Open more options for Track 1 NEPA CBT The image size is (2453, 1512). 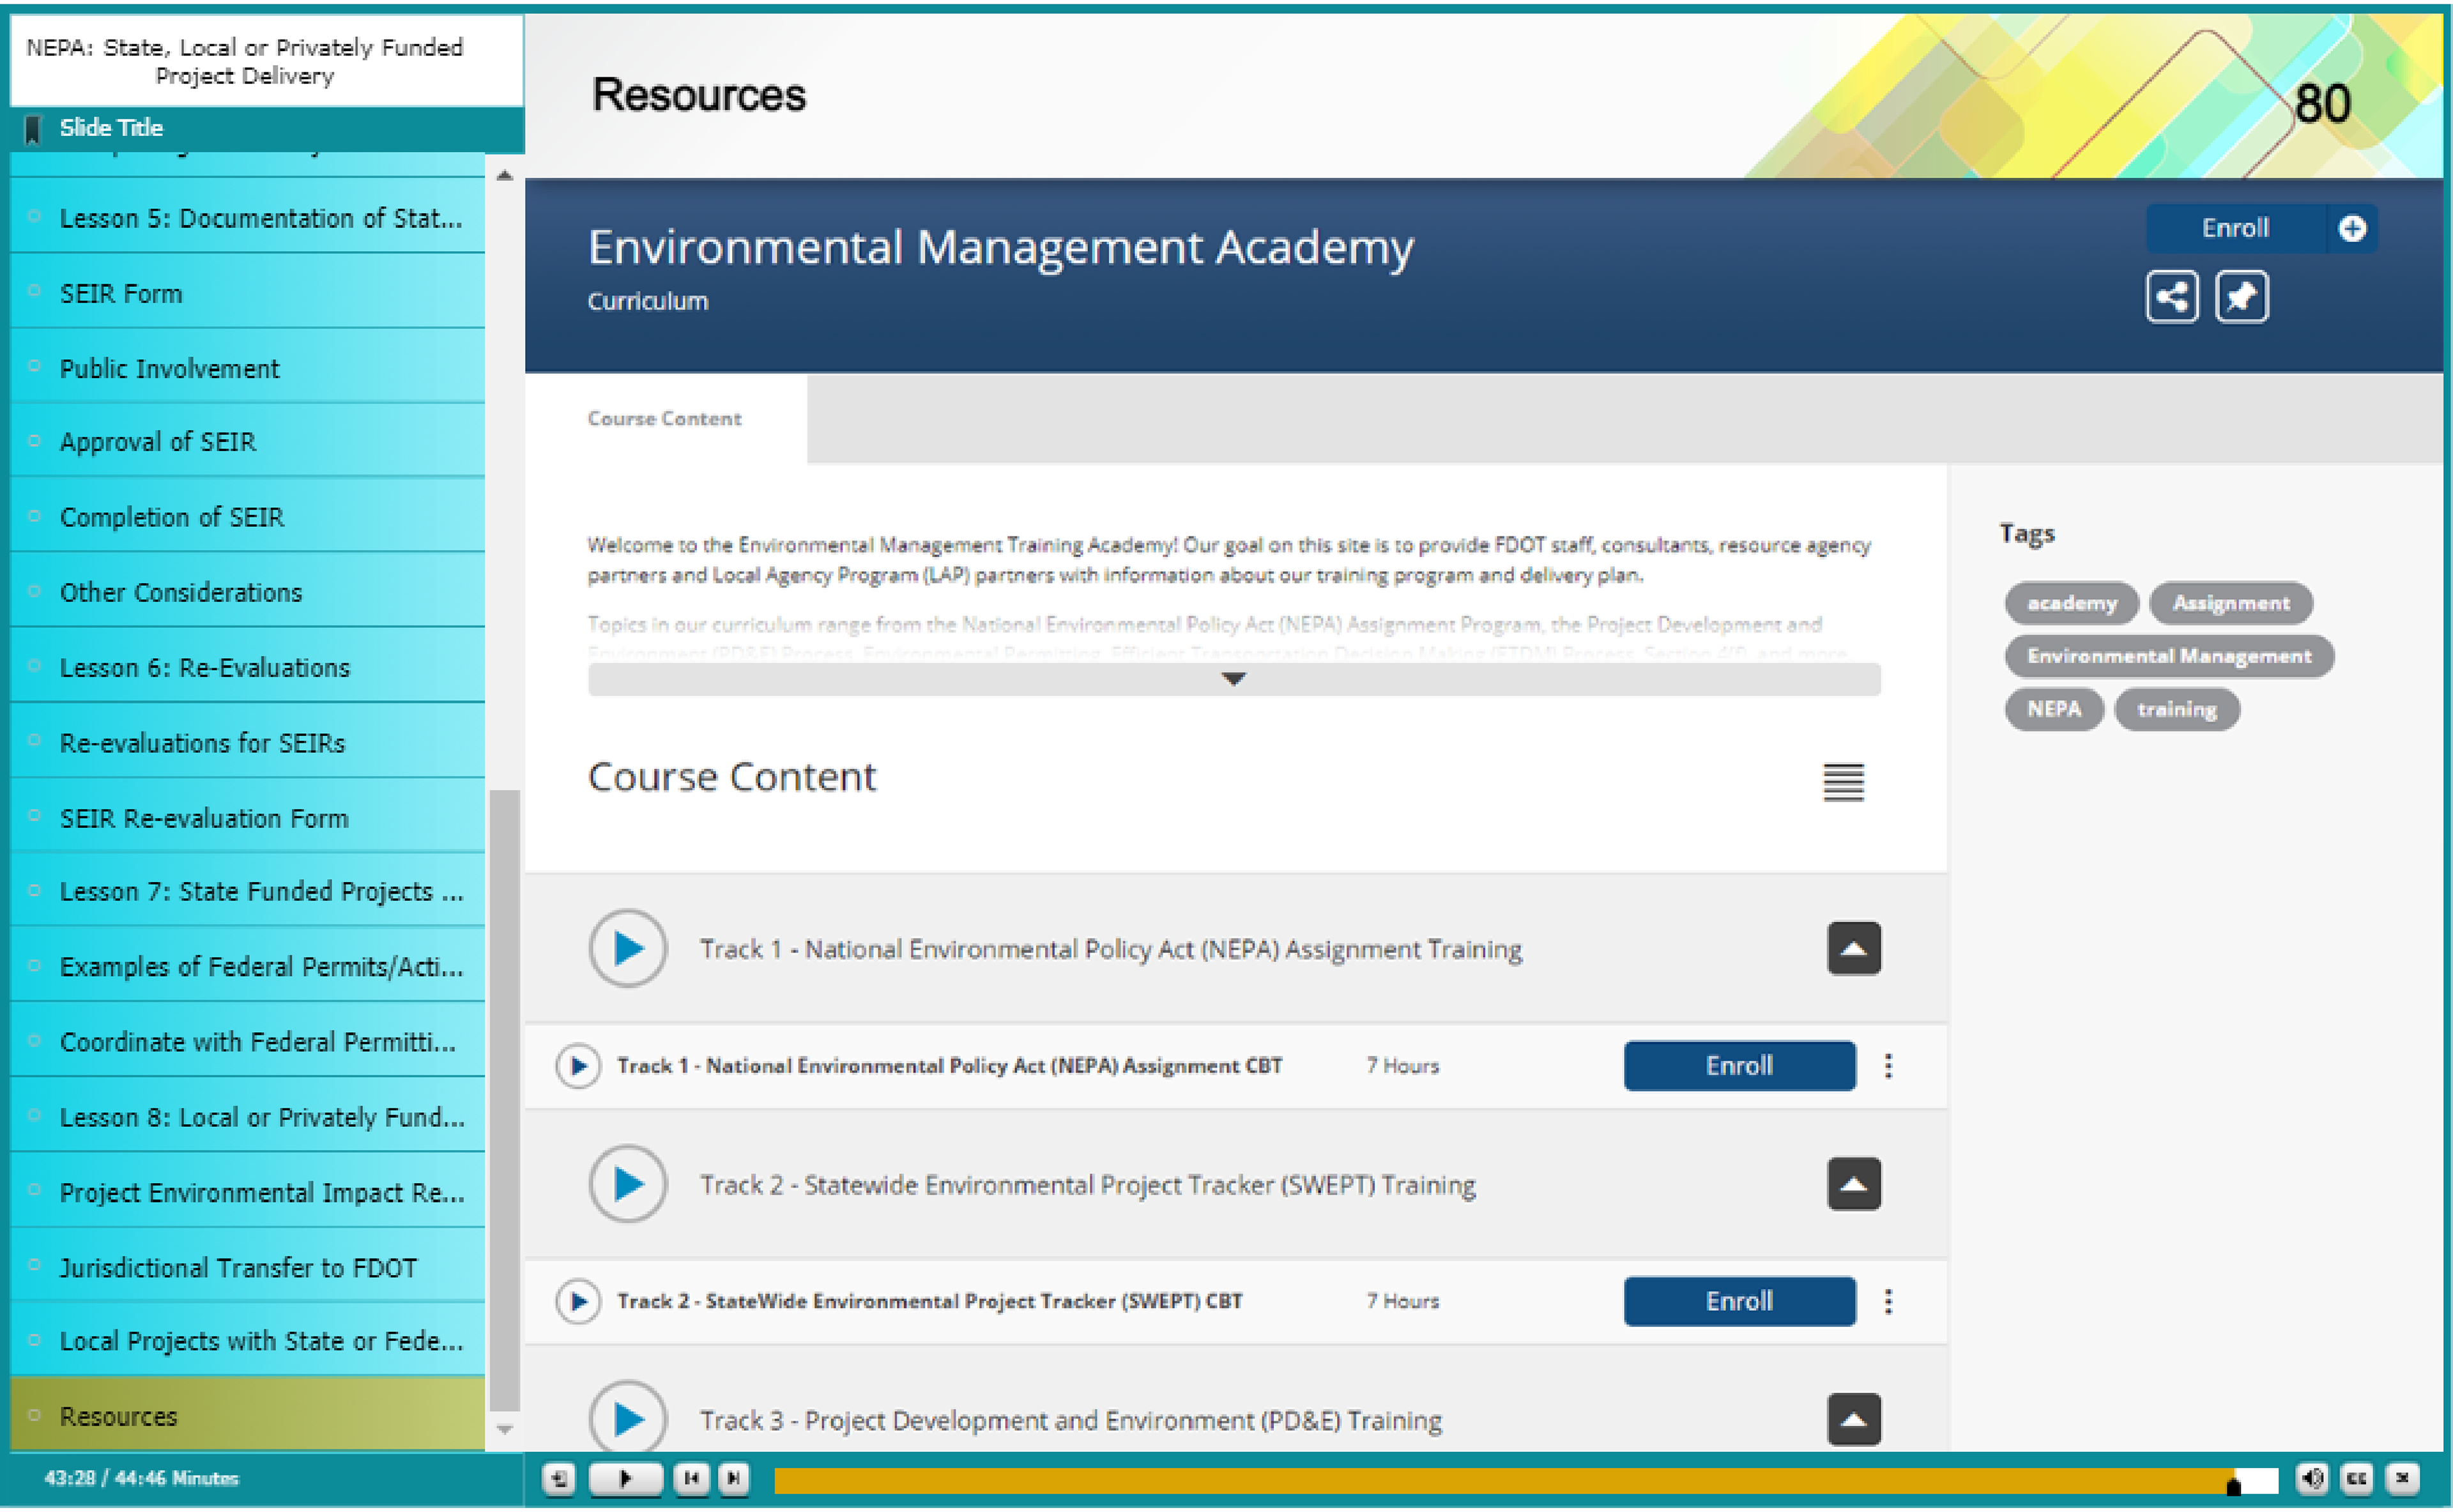tap(1888, 1066)
